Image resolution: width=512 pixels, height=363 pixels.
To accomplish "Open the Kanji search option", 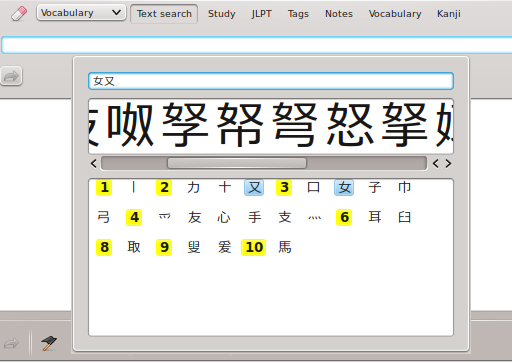I will pos(449,14).
